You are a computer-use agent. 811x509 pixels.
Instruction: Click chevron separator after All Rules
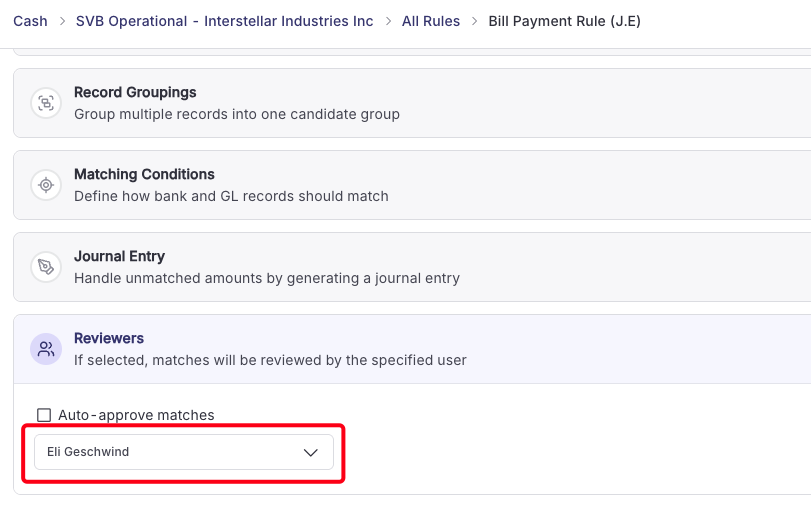[x=474, y=21]
